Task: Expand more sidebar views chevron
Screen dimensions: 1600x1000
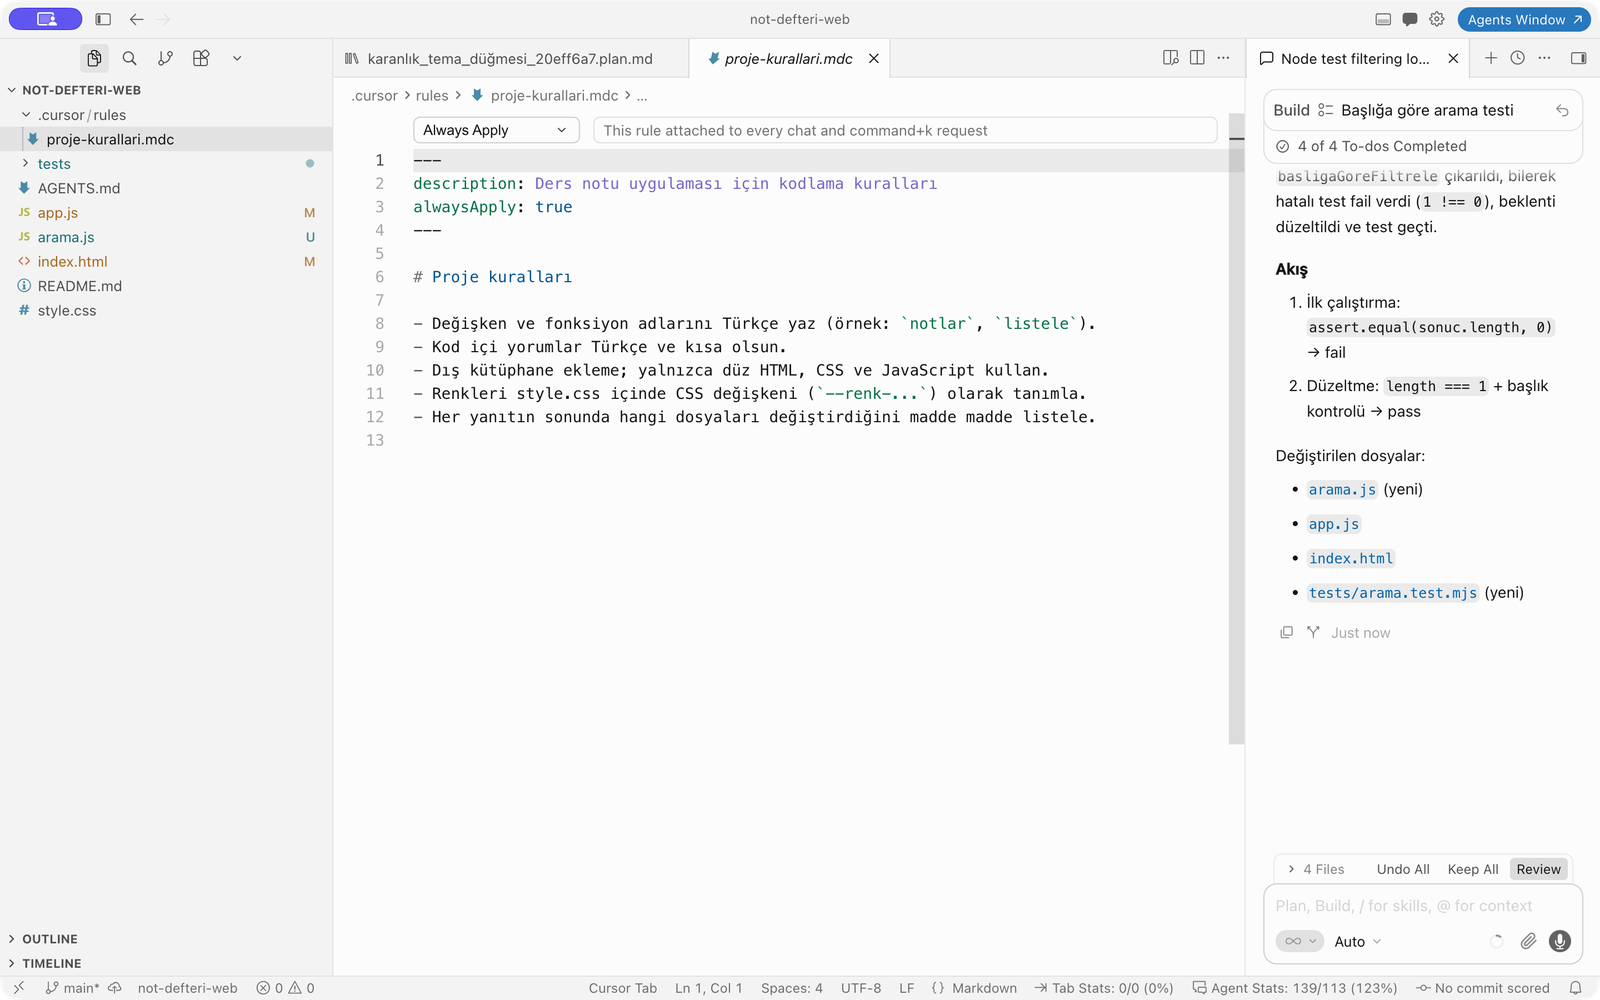Action: pos(237,58)
